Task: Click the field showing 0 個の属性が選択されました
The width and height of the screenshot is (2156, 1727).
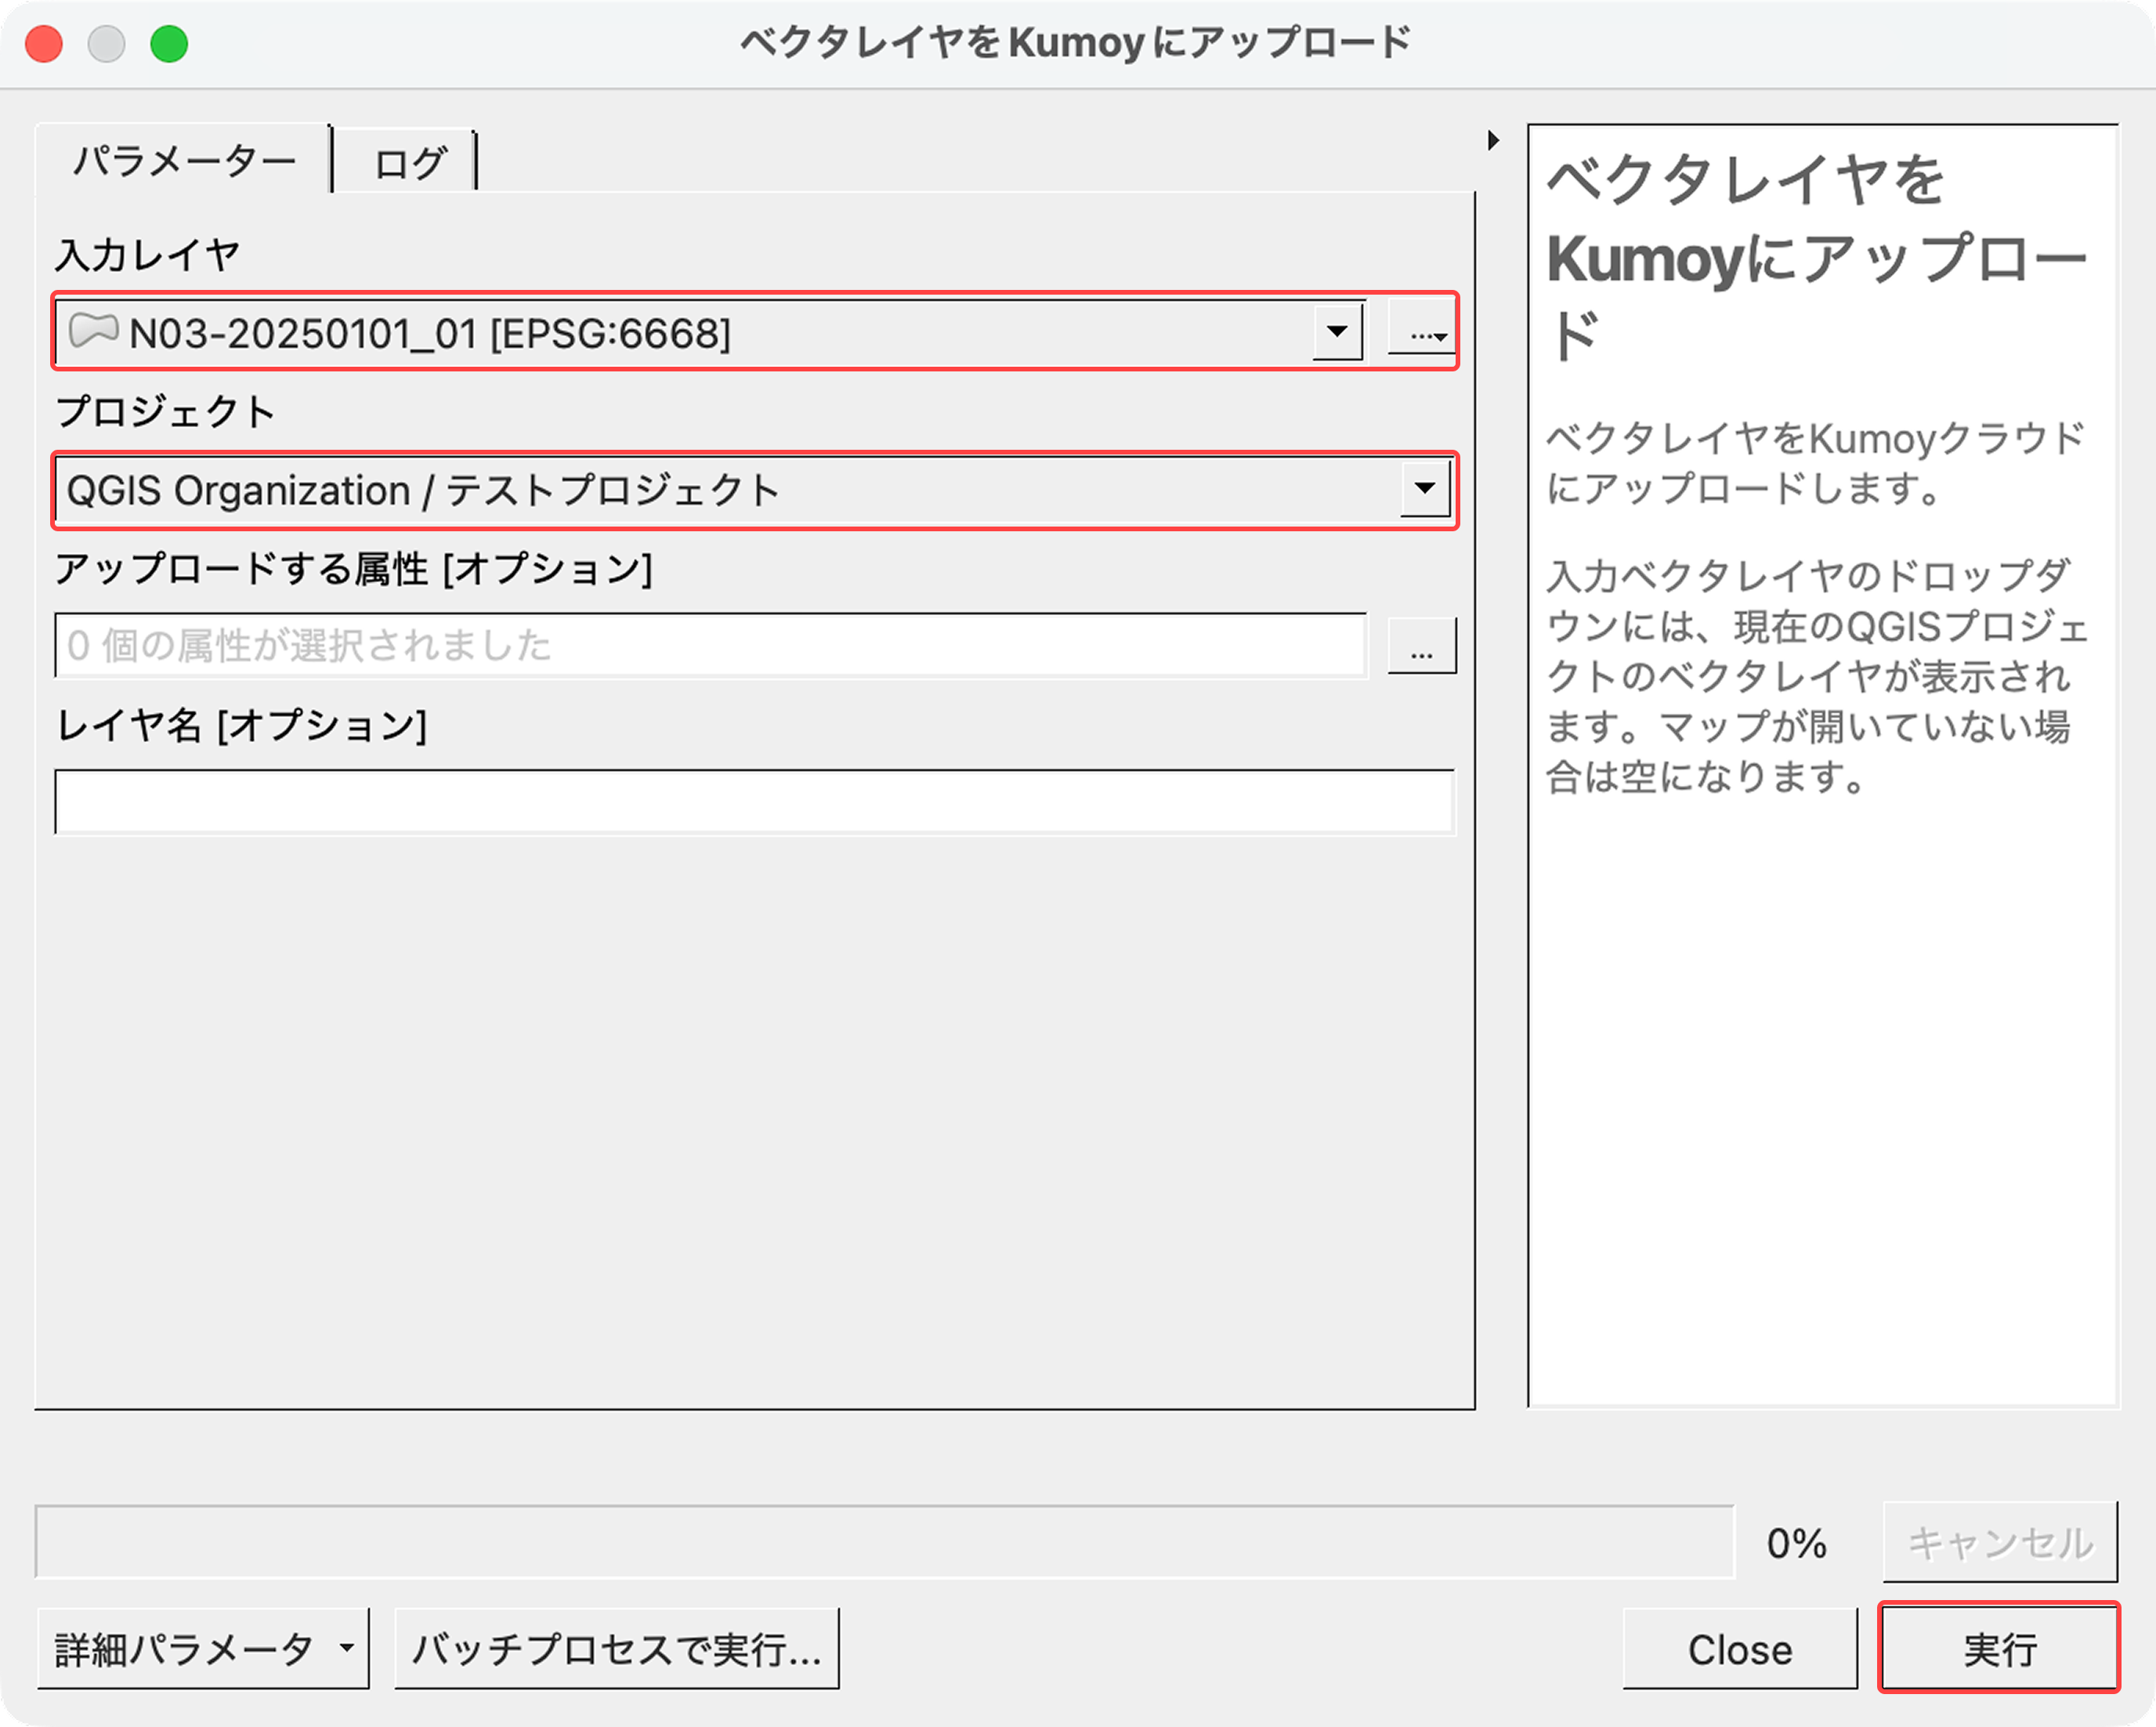Action: click(710, 645)
